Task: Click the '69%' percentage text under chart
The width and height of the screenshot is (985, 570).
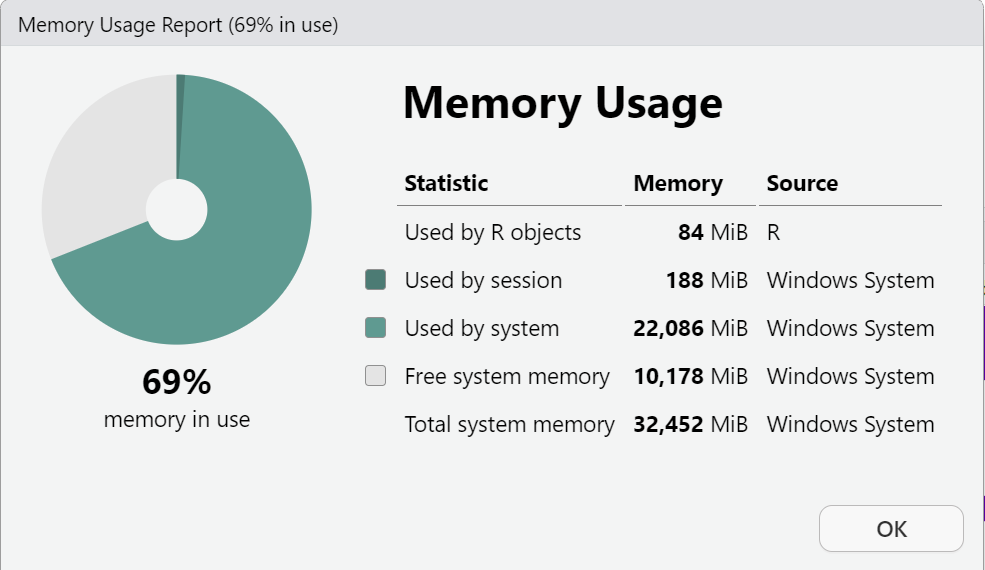Action: point(177,382)
